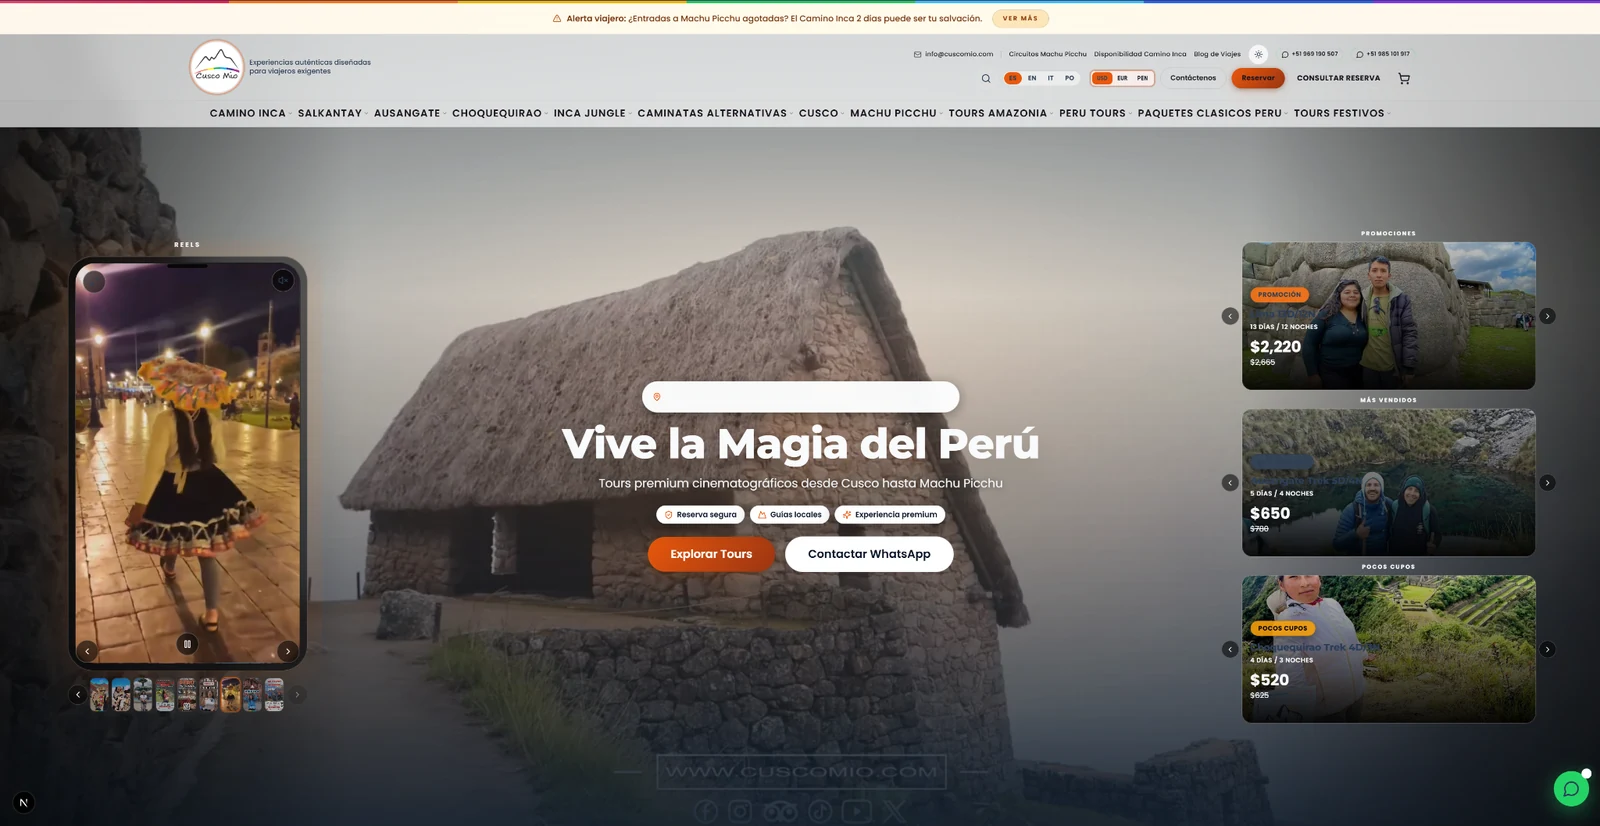Show previous reel thumbnails in strip
This screenshot has height=826, width=1600.
click(78, 694)
